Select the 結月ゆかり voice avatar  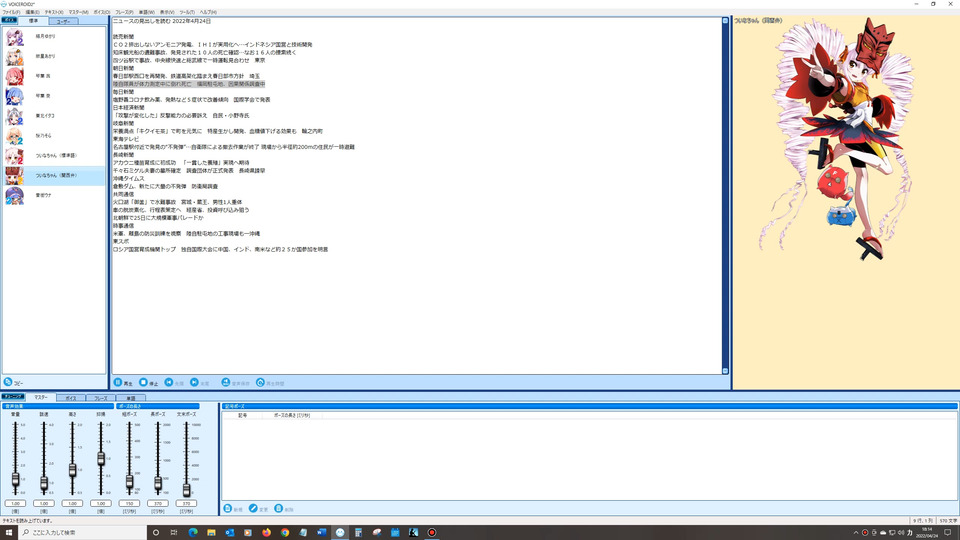(x=15, y=37)
